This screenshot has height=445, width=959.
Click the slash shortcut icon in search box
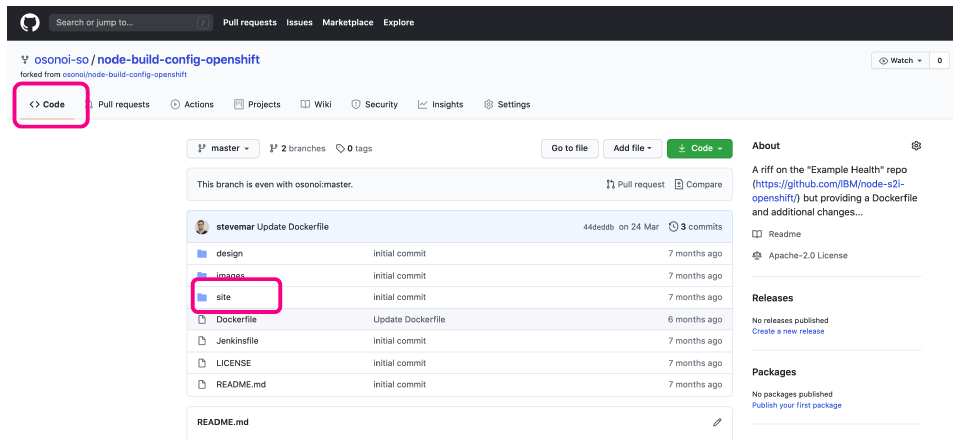point(202,23)
